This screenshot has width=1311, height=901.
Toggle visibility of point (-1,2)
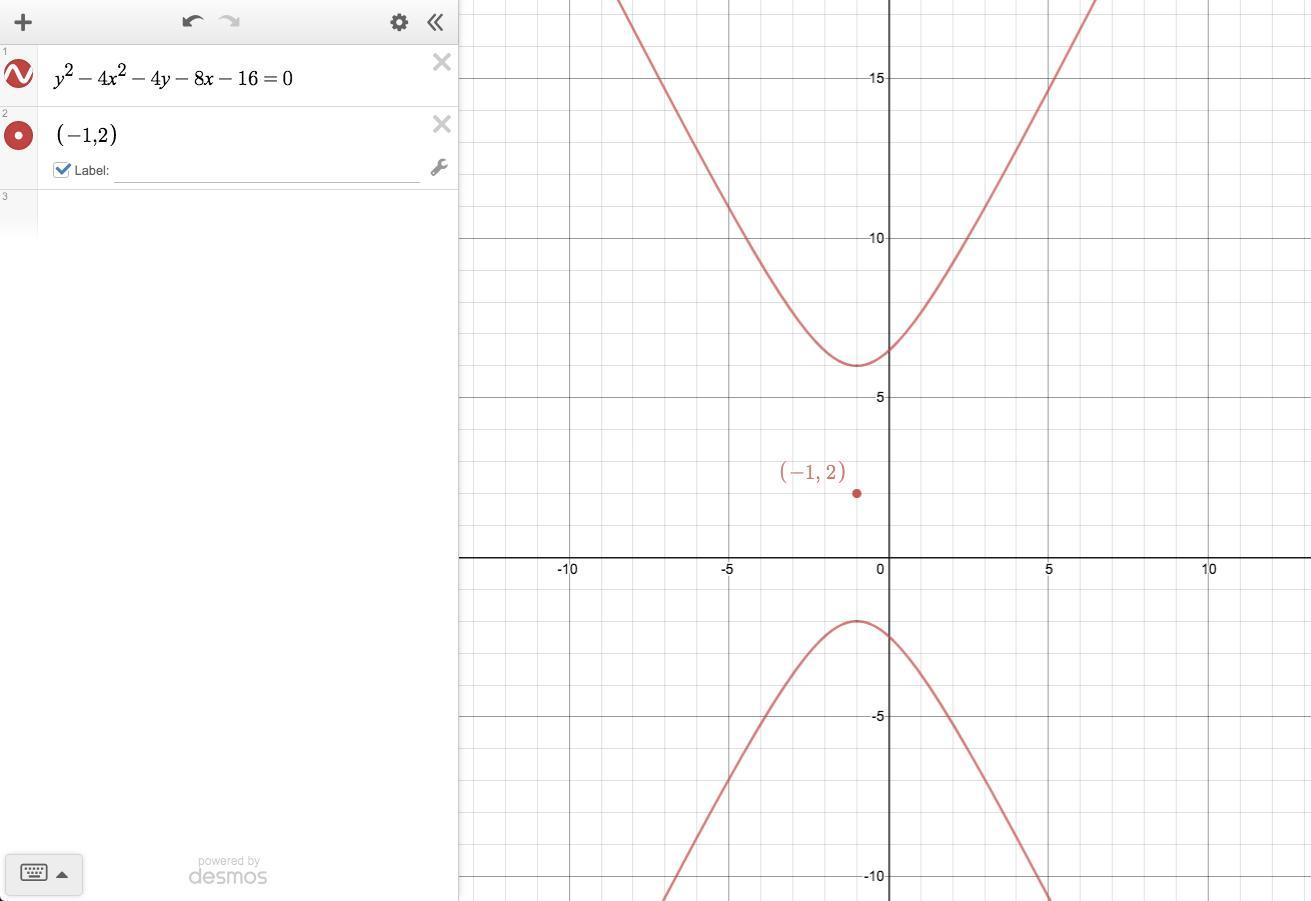pyautogui.click(x=18, y=135)
